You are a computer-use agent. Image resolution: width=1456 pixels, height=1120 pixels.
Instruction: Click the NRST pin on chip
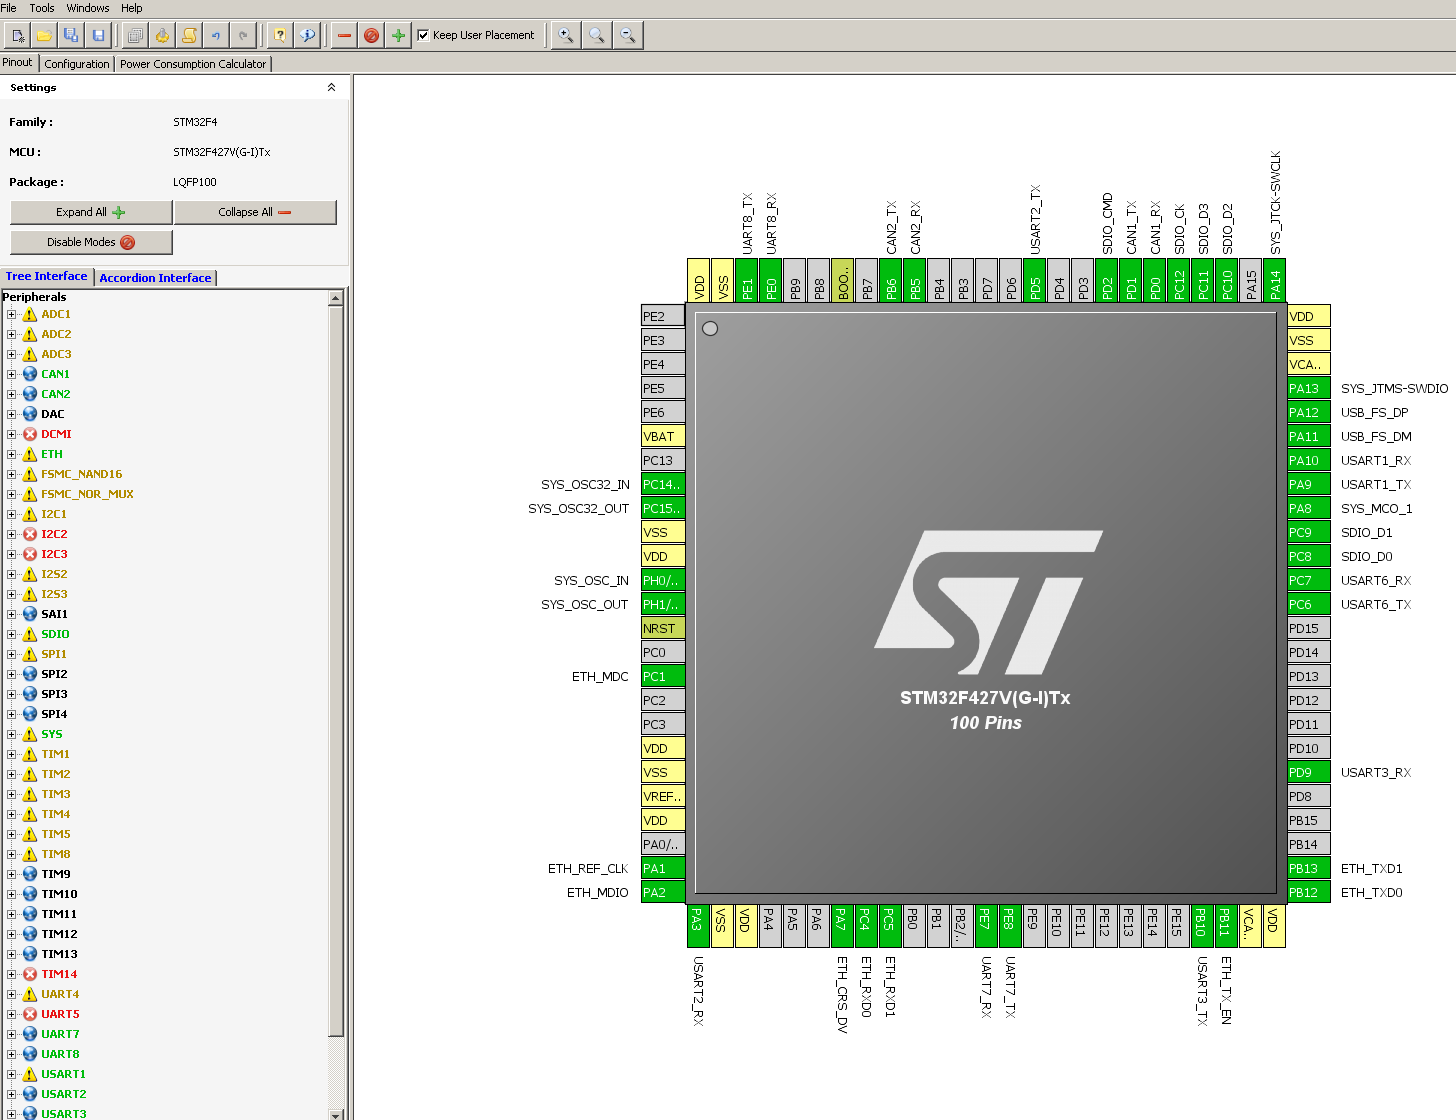coord(663,628)
